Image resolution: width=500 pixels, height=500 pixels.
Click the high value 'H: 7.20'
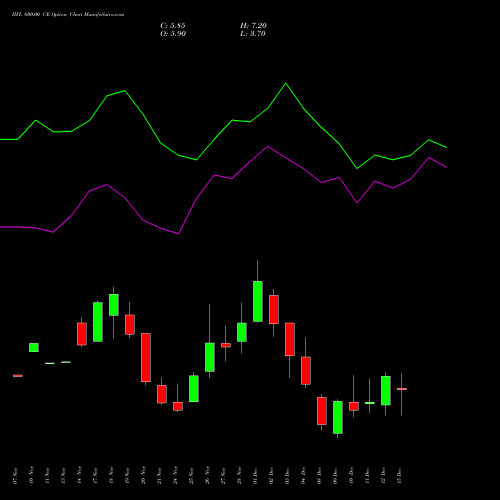coord(253,26)
